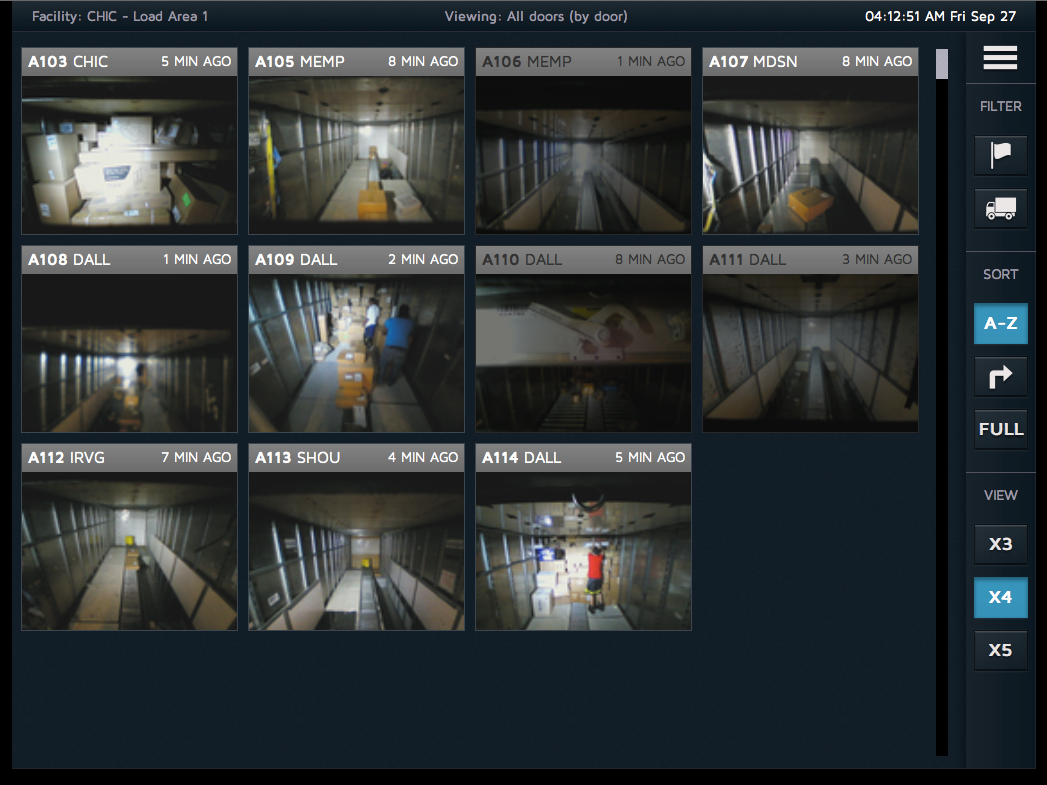Click the 'A113 SHOU' door label
The height and width of the screenshot is (785, 1047).
[298, 458]
